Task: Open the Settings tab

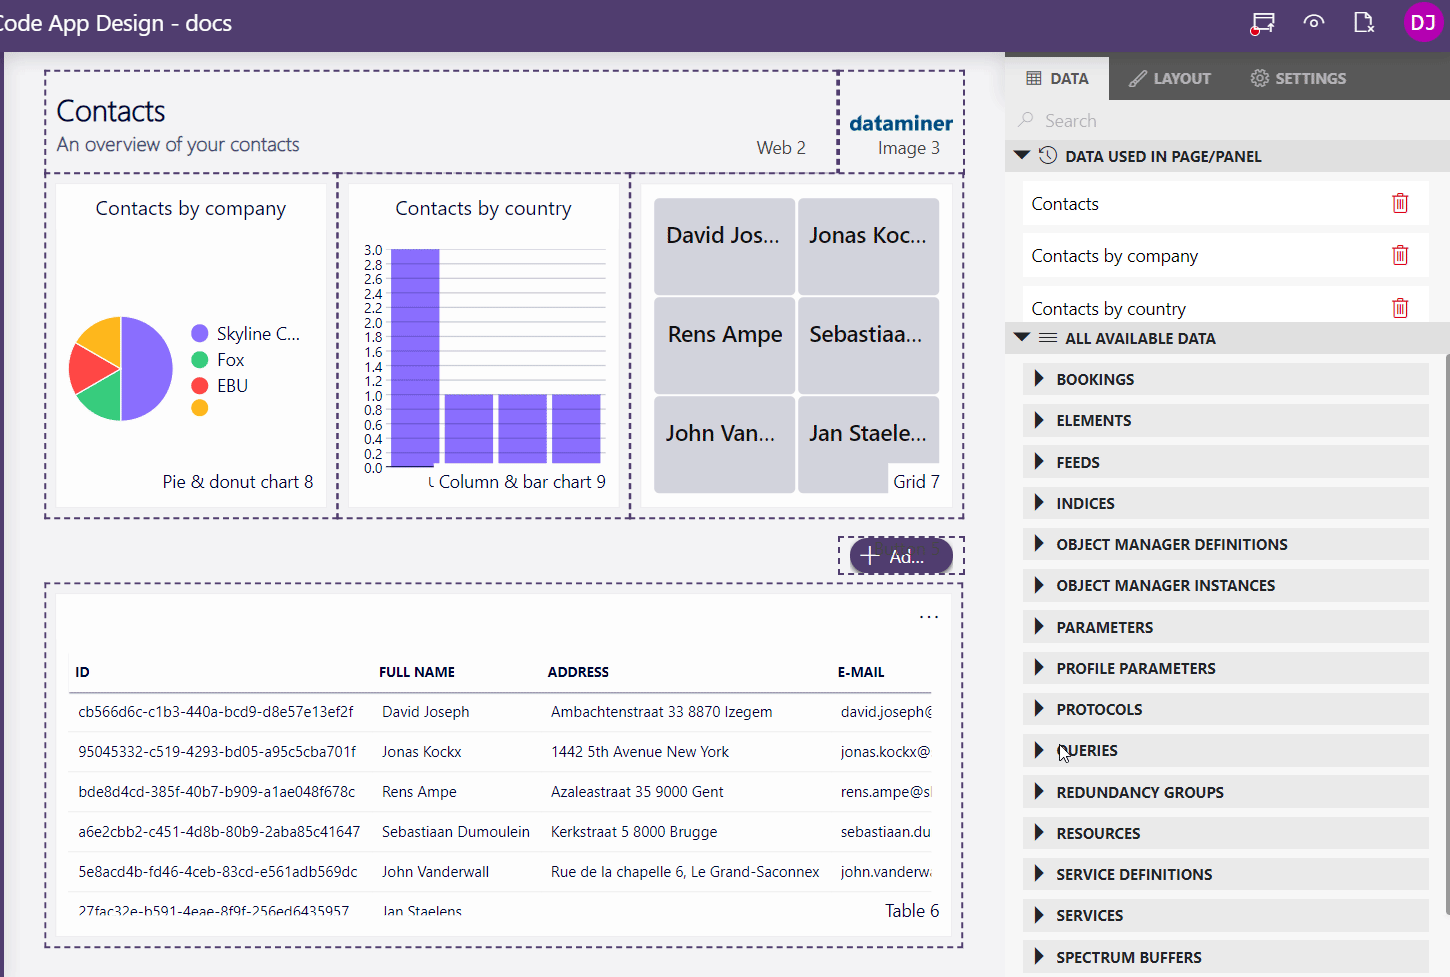Action: (x=1298, y=78)
